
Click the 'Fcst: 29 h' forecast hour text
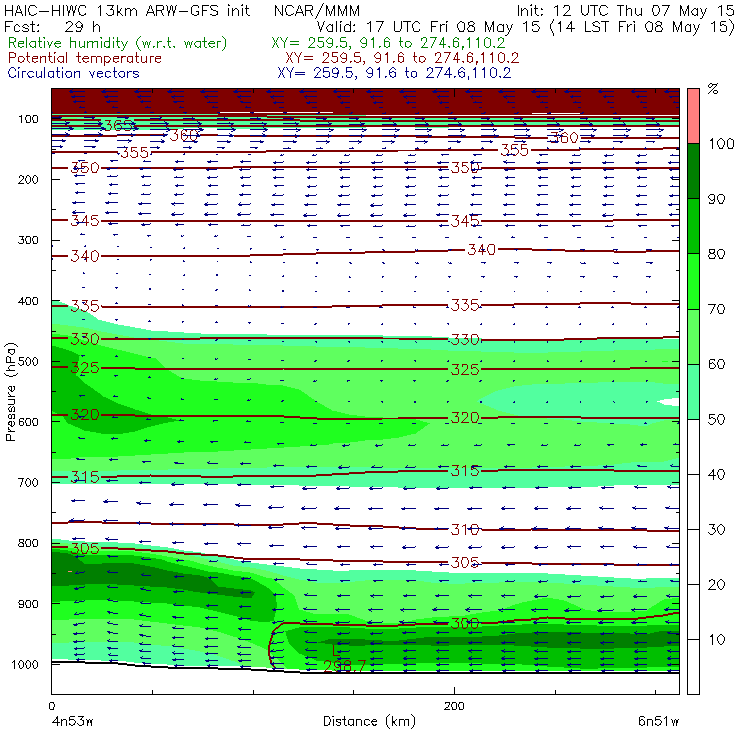click(52, 26)
